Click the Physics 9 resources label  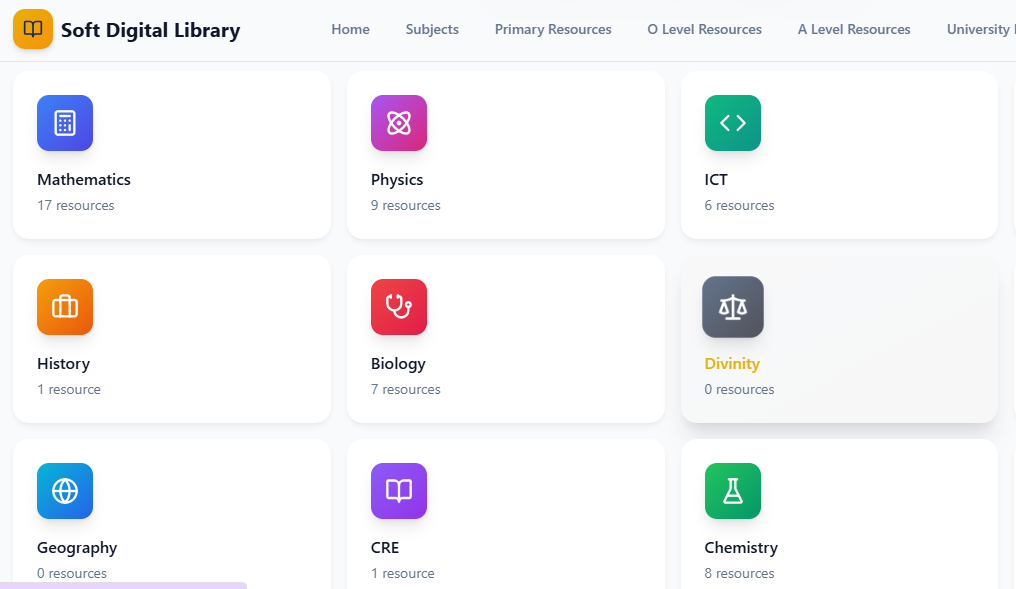(406, 205)
